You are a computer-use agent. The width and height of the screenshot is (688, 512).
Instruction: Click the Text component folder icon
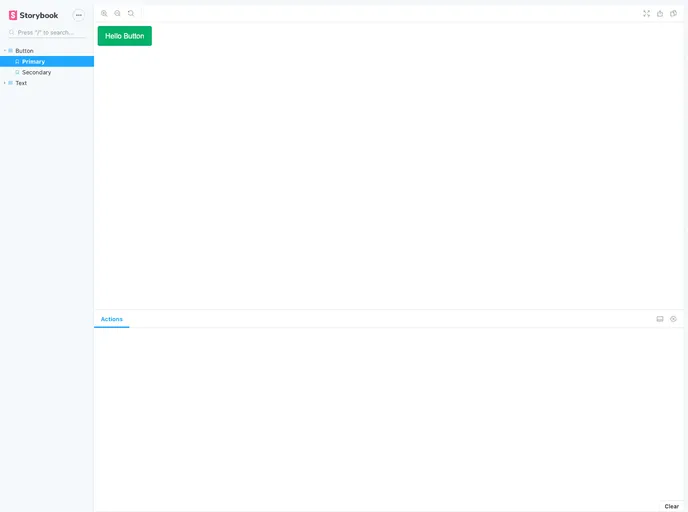[x=11, y=83]
